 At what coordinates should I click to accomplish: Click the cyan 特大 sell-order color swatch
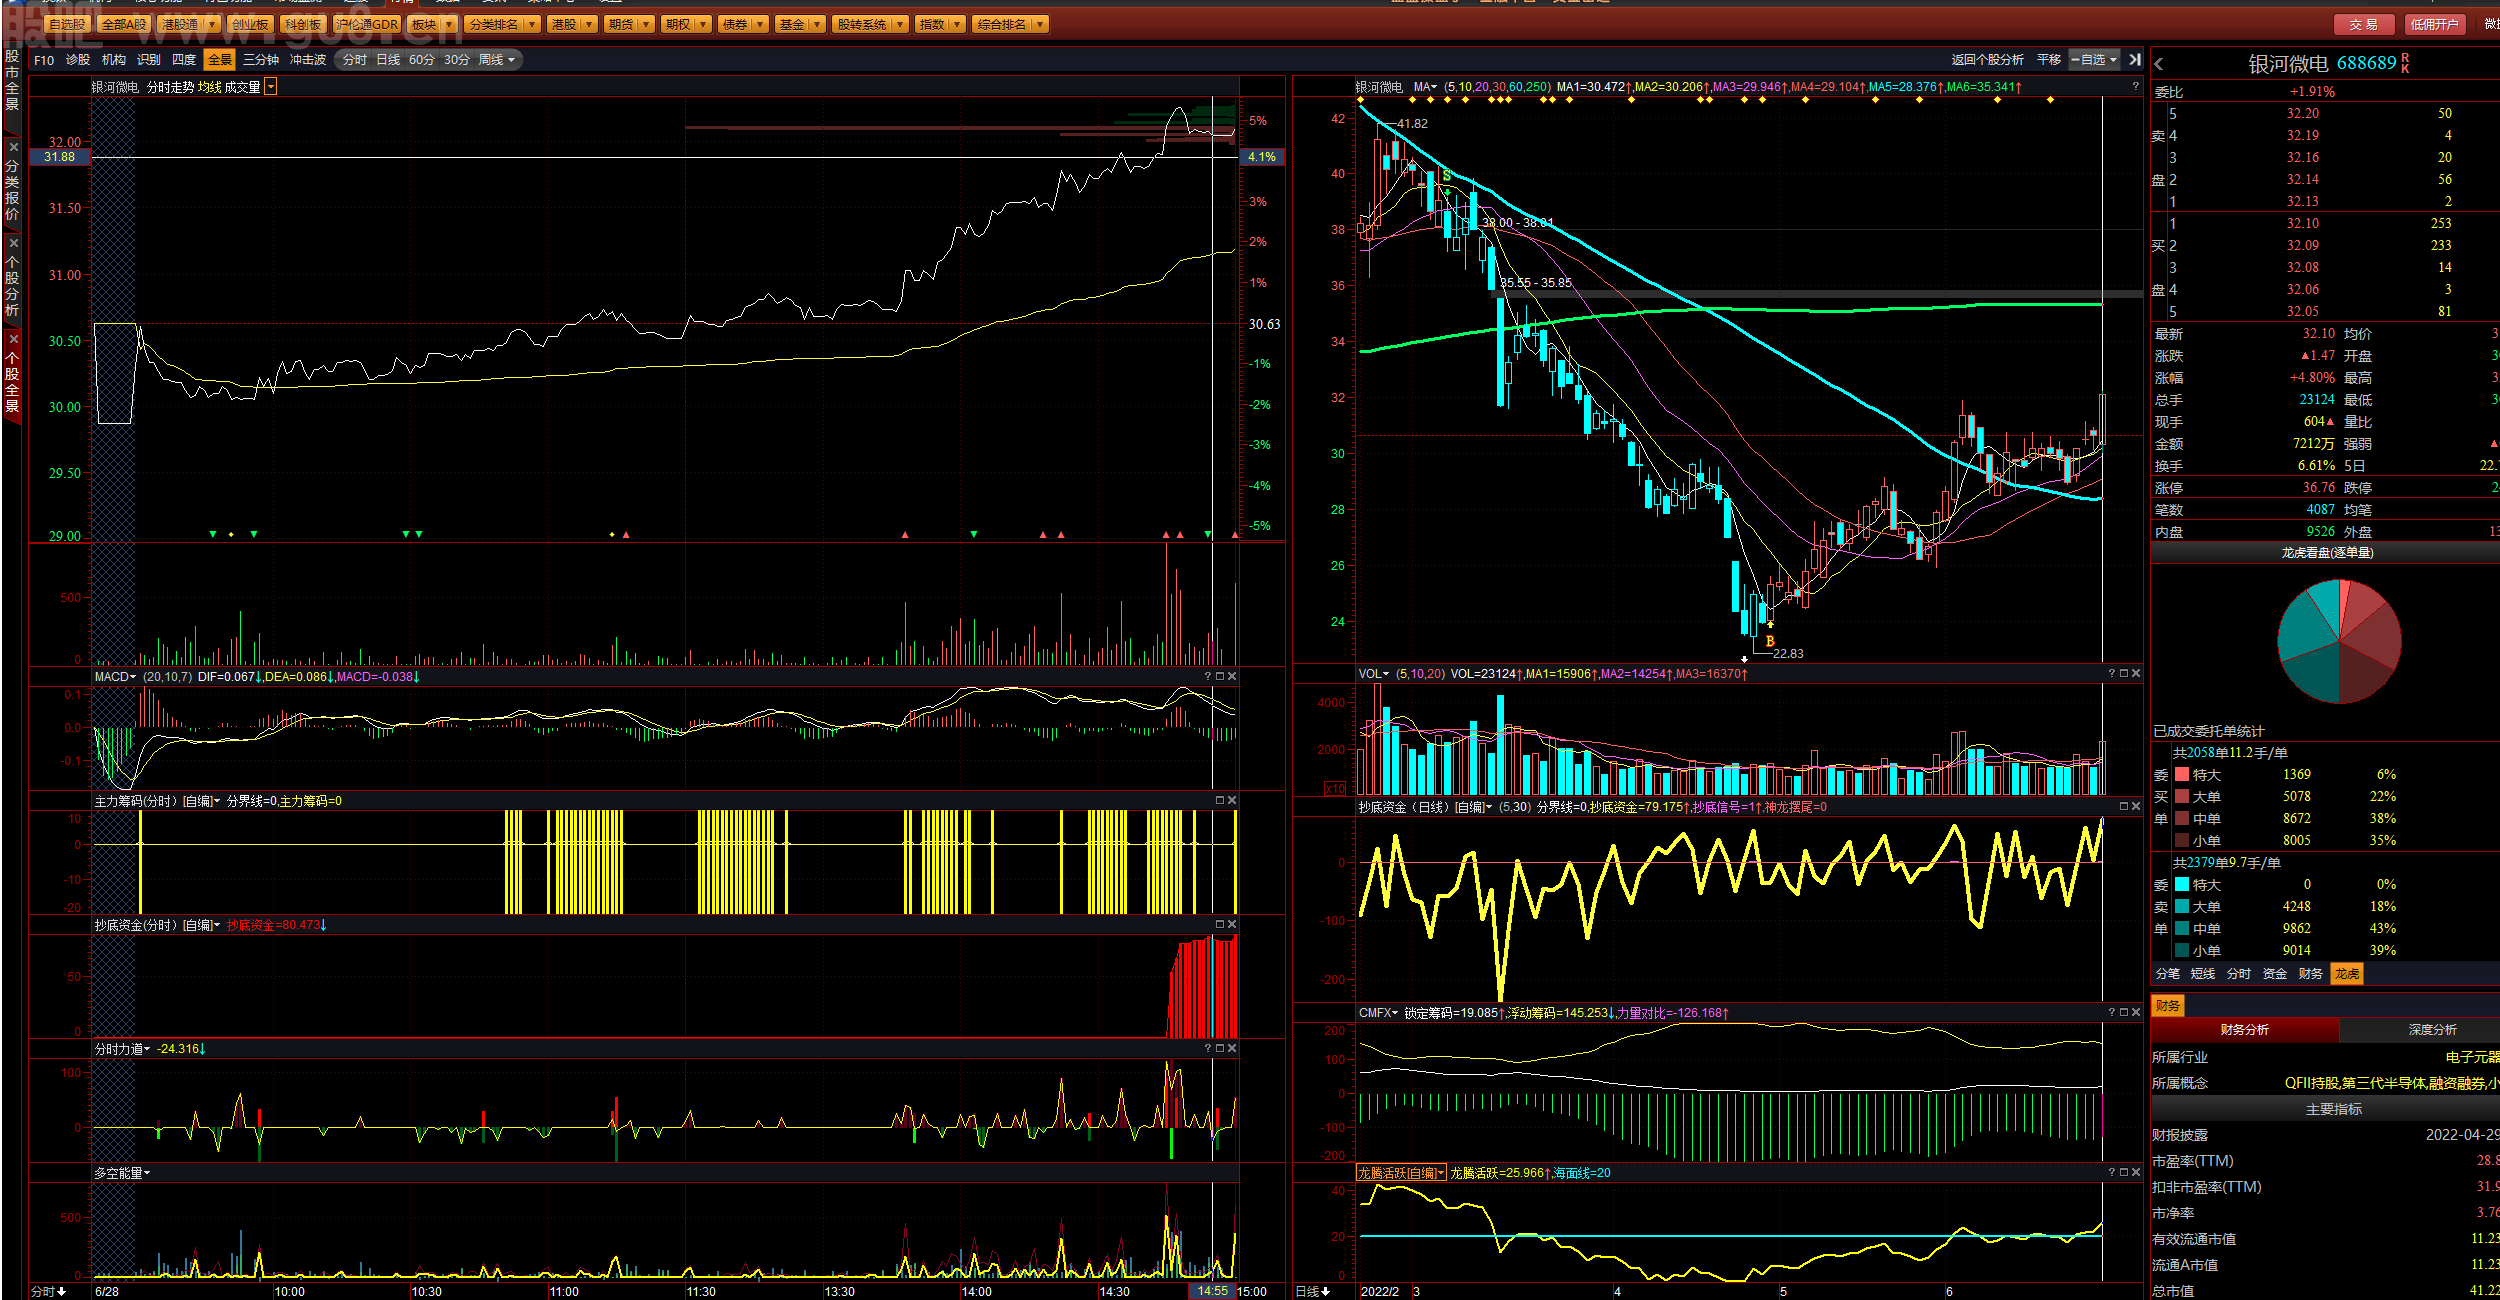click(2182, 885)
